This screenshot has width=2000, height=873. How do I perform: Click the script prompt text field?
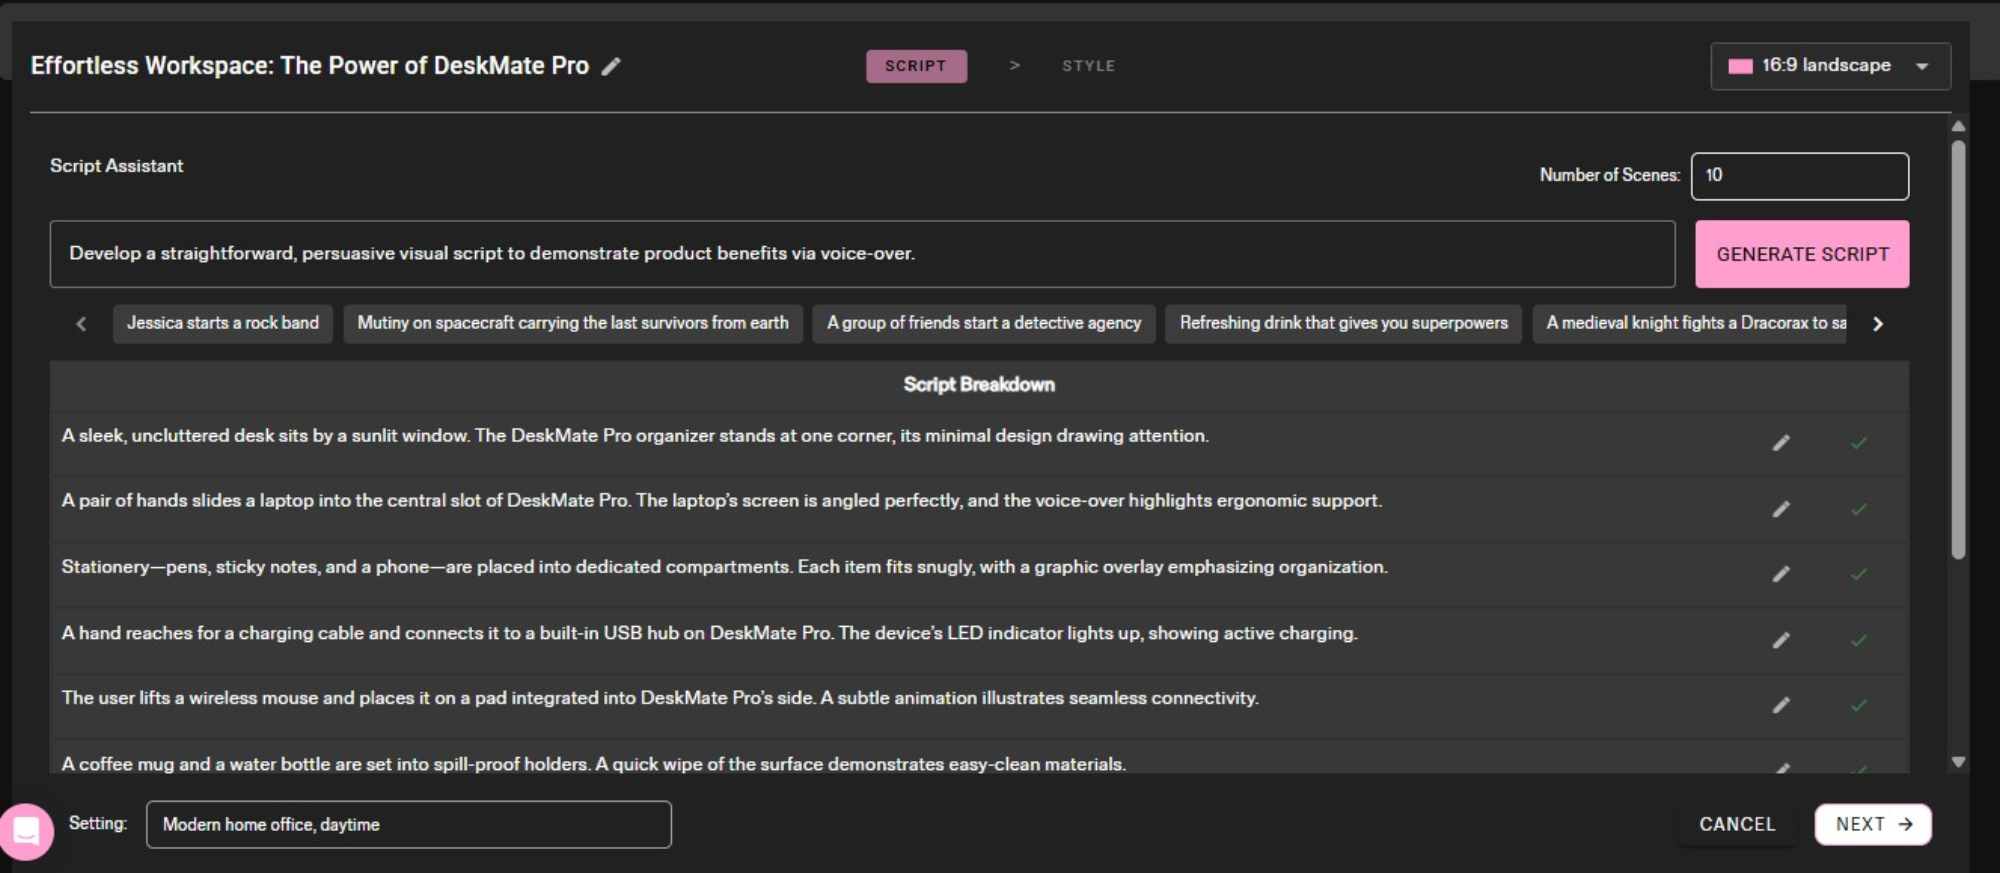[862, 254]
